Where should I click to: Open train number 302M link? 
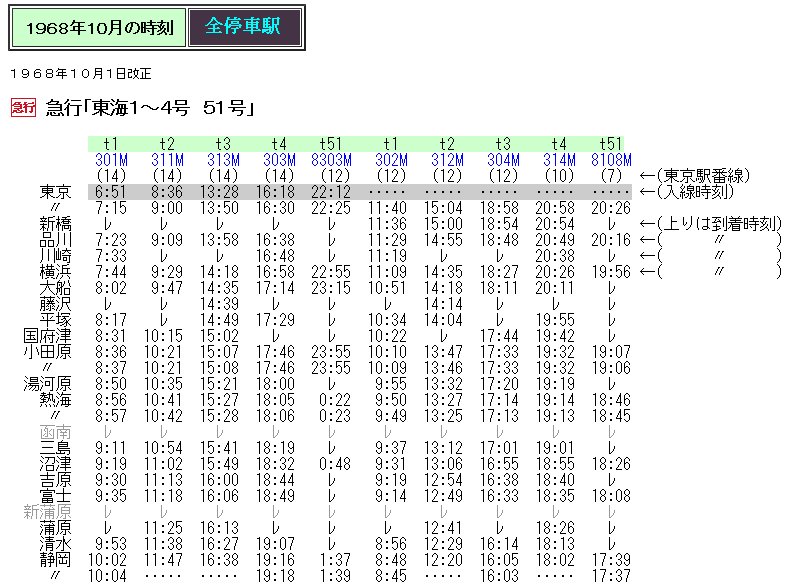point(391,160)
